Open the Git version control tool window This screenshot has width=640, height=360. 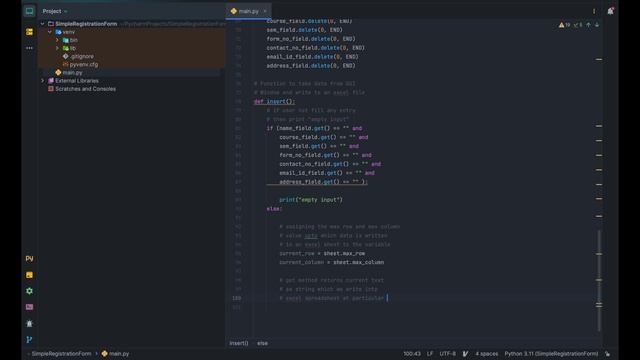click(29, 340)
